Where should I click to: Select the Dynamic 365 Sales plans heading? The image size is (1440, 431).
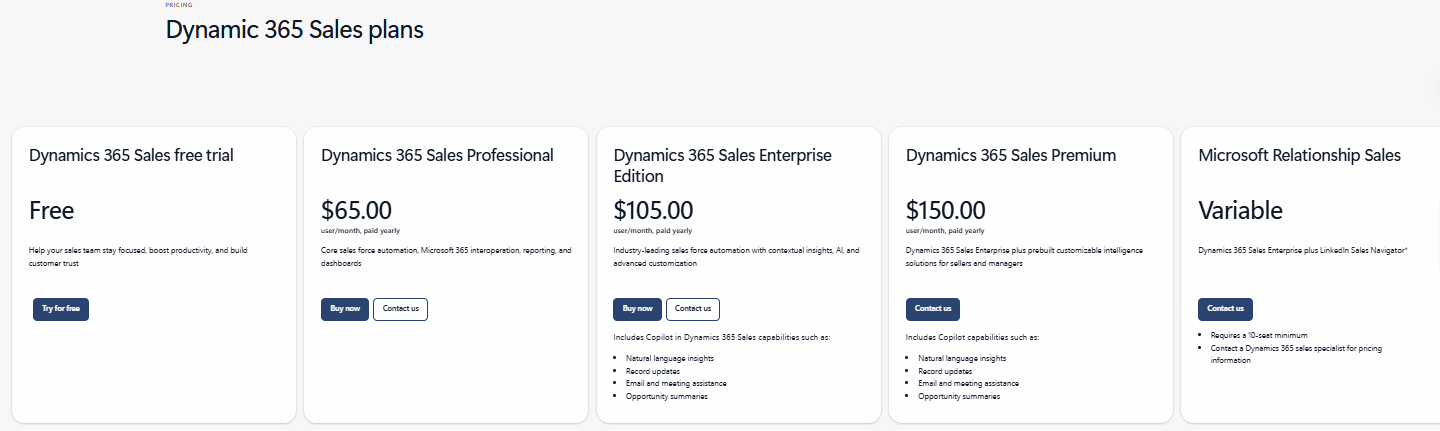pos(295,30)
